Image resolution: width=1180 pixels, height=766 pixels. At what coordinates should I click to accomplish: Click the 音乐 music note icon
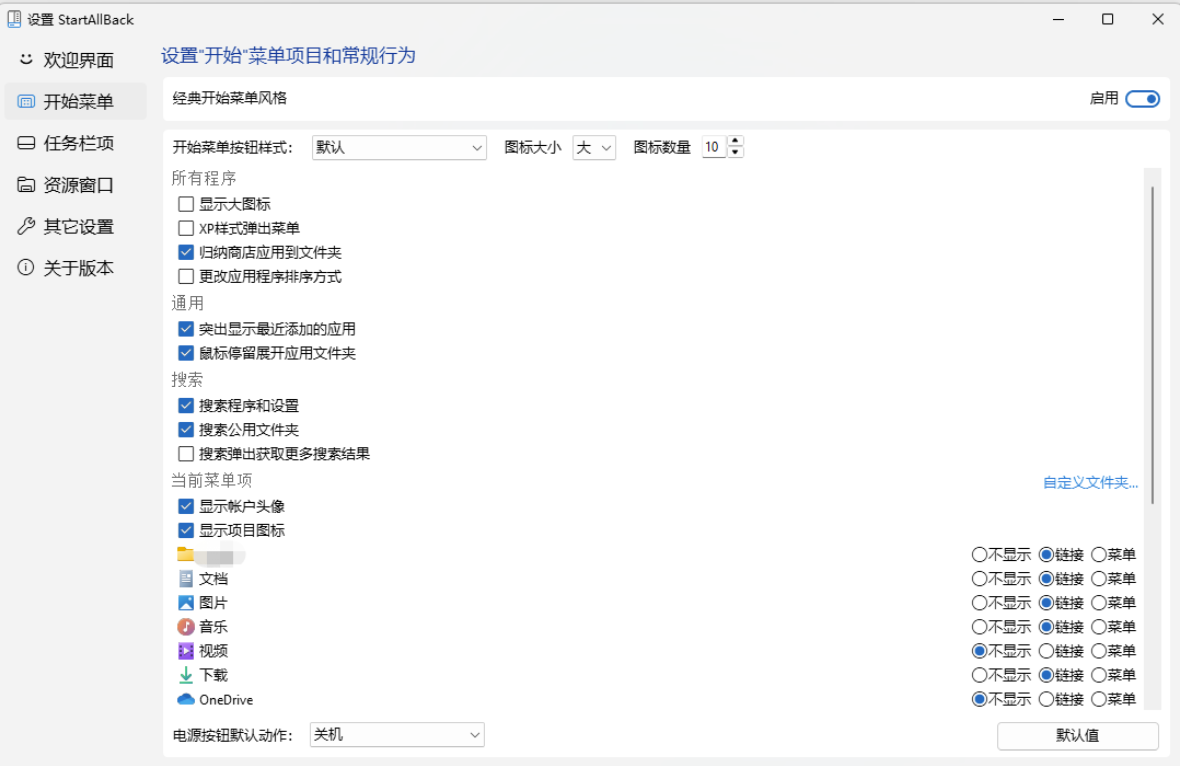click(187, 626)
